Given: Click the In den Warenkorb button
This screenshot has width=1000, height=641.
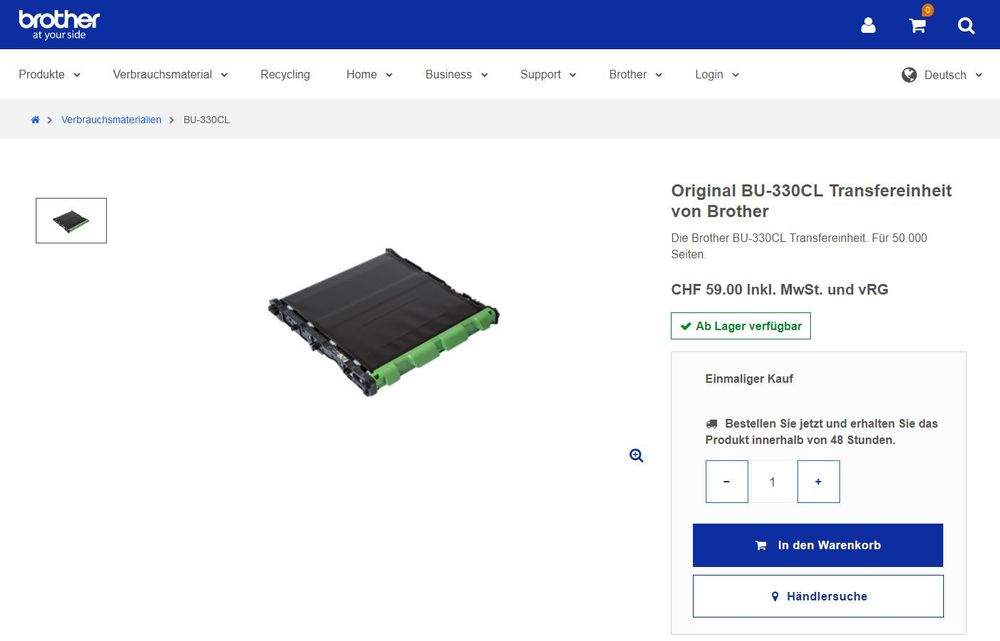Looking at the screenshot, I should [x=818, y=545].
